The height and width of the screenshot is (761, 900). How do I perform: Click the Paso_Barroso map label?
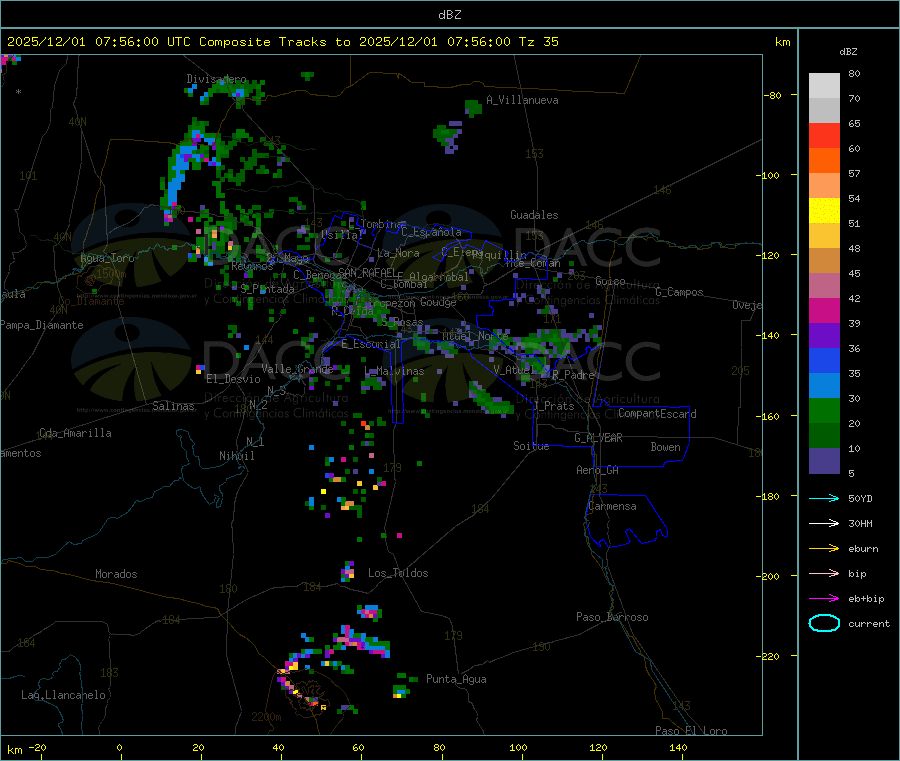pos(612,617)
